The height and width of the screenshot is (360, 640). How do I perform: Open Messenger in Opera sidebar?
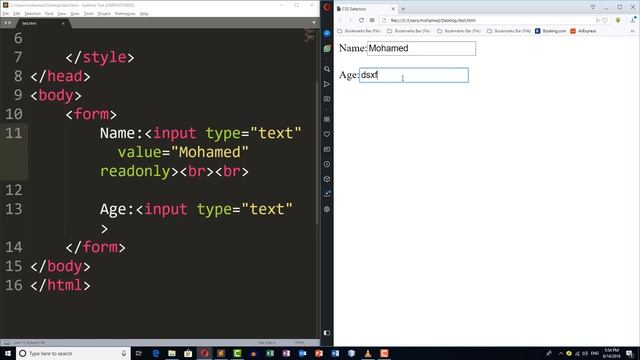(327, 33)
